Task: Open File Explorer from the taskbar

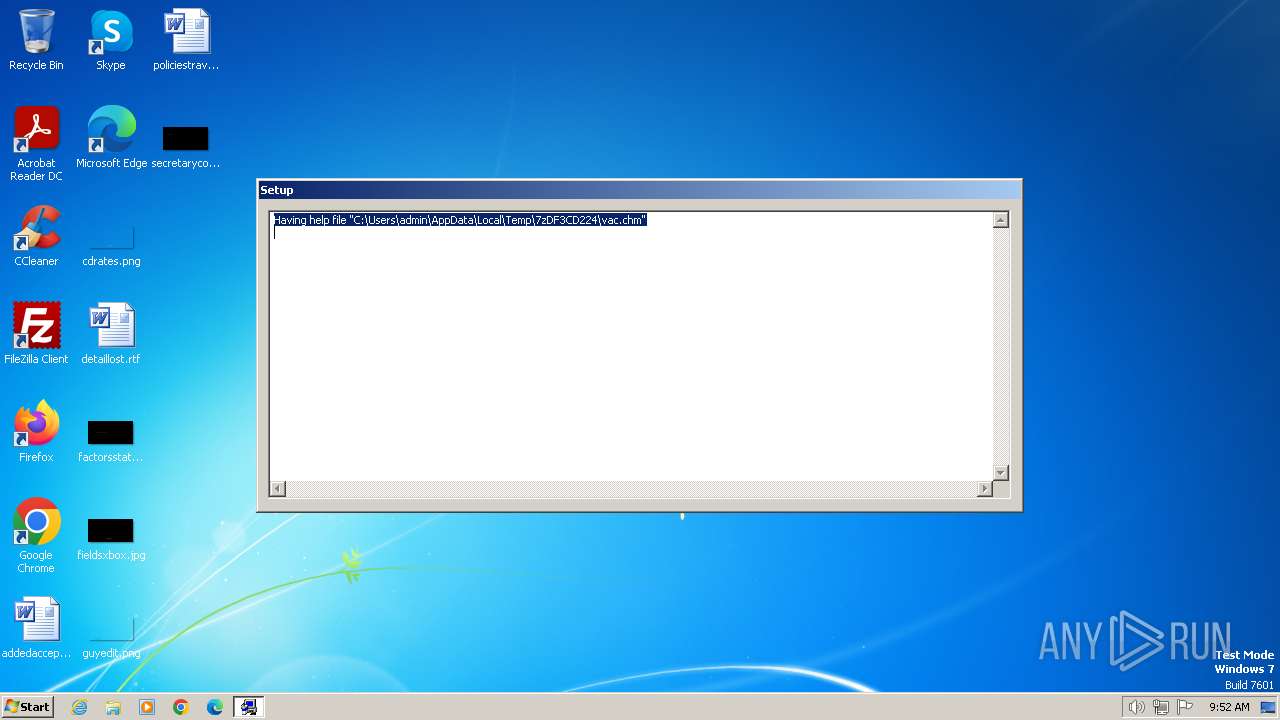Action: click(113, 707)
